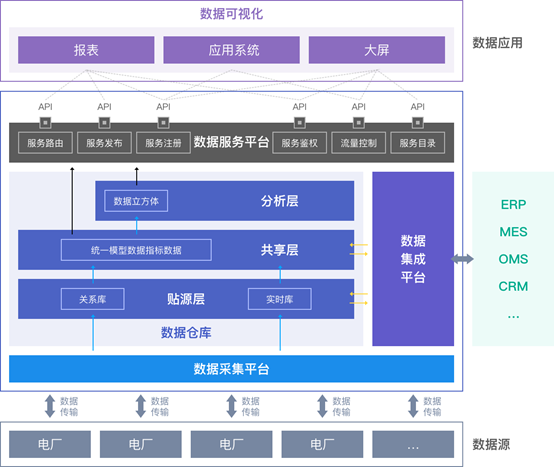Image resolution: width=554 pixels, height=467 pixels.
Task: Click the API connector above 服务鉴权
Action: pyautogui.click(x=300, y=123)
